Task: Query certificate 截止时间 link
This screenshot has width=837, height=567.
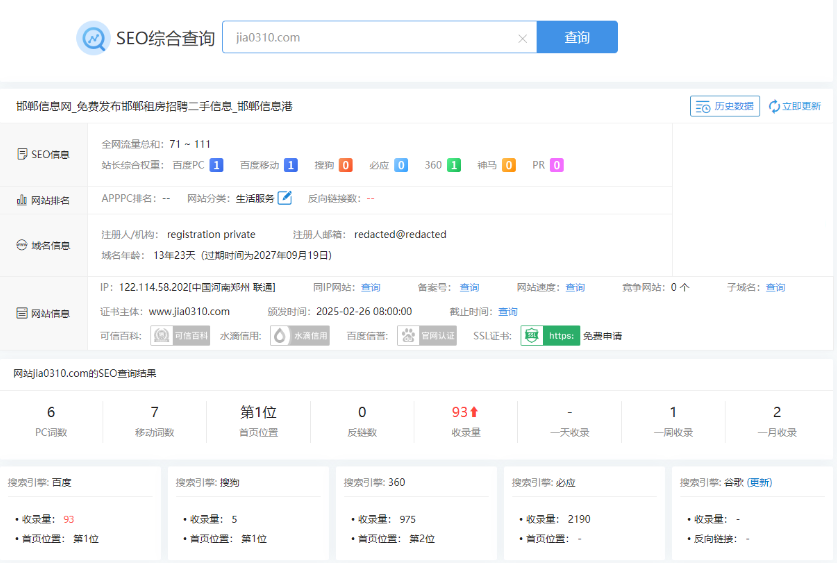Action: pos(508,312)
